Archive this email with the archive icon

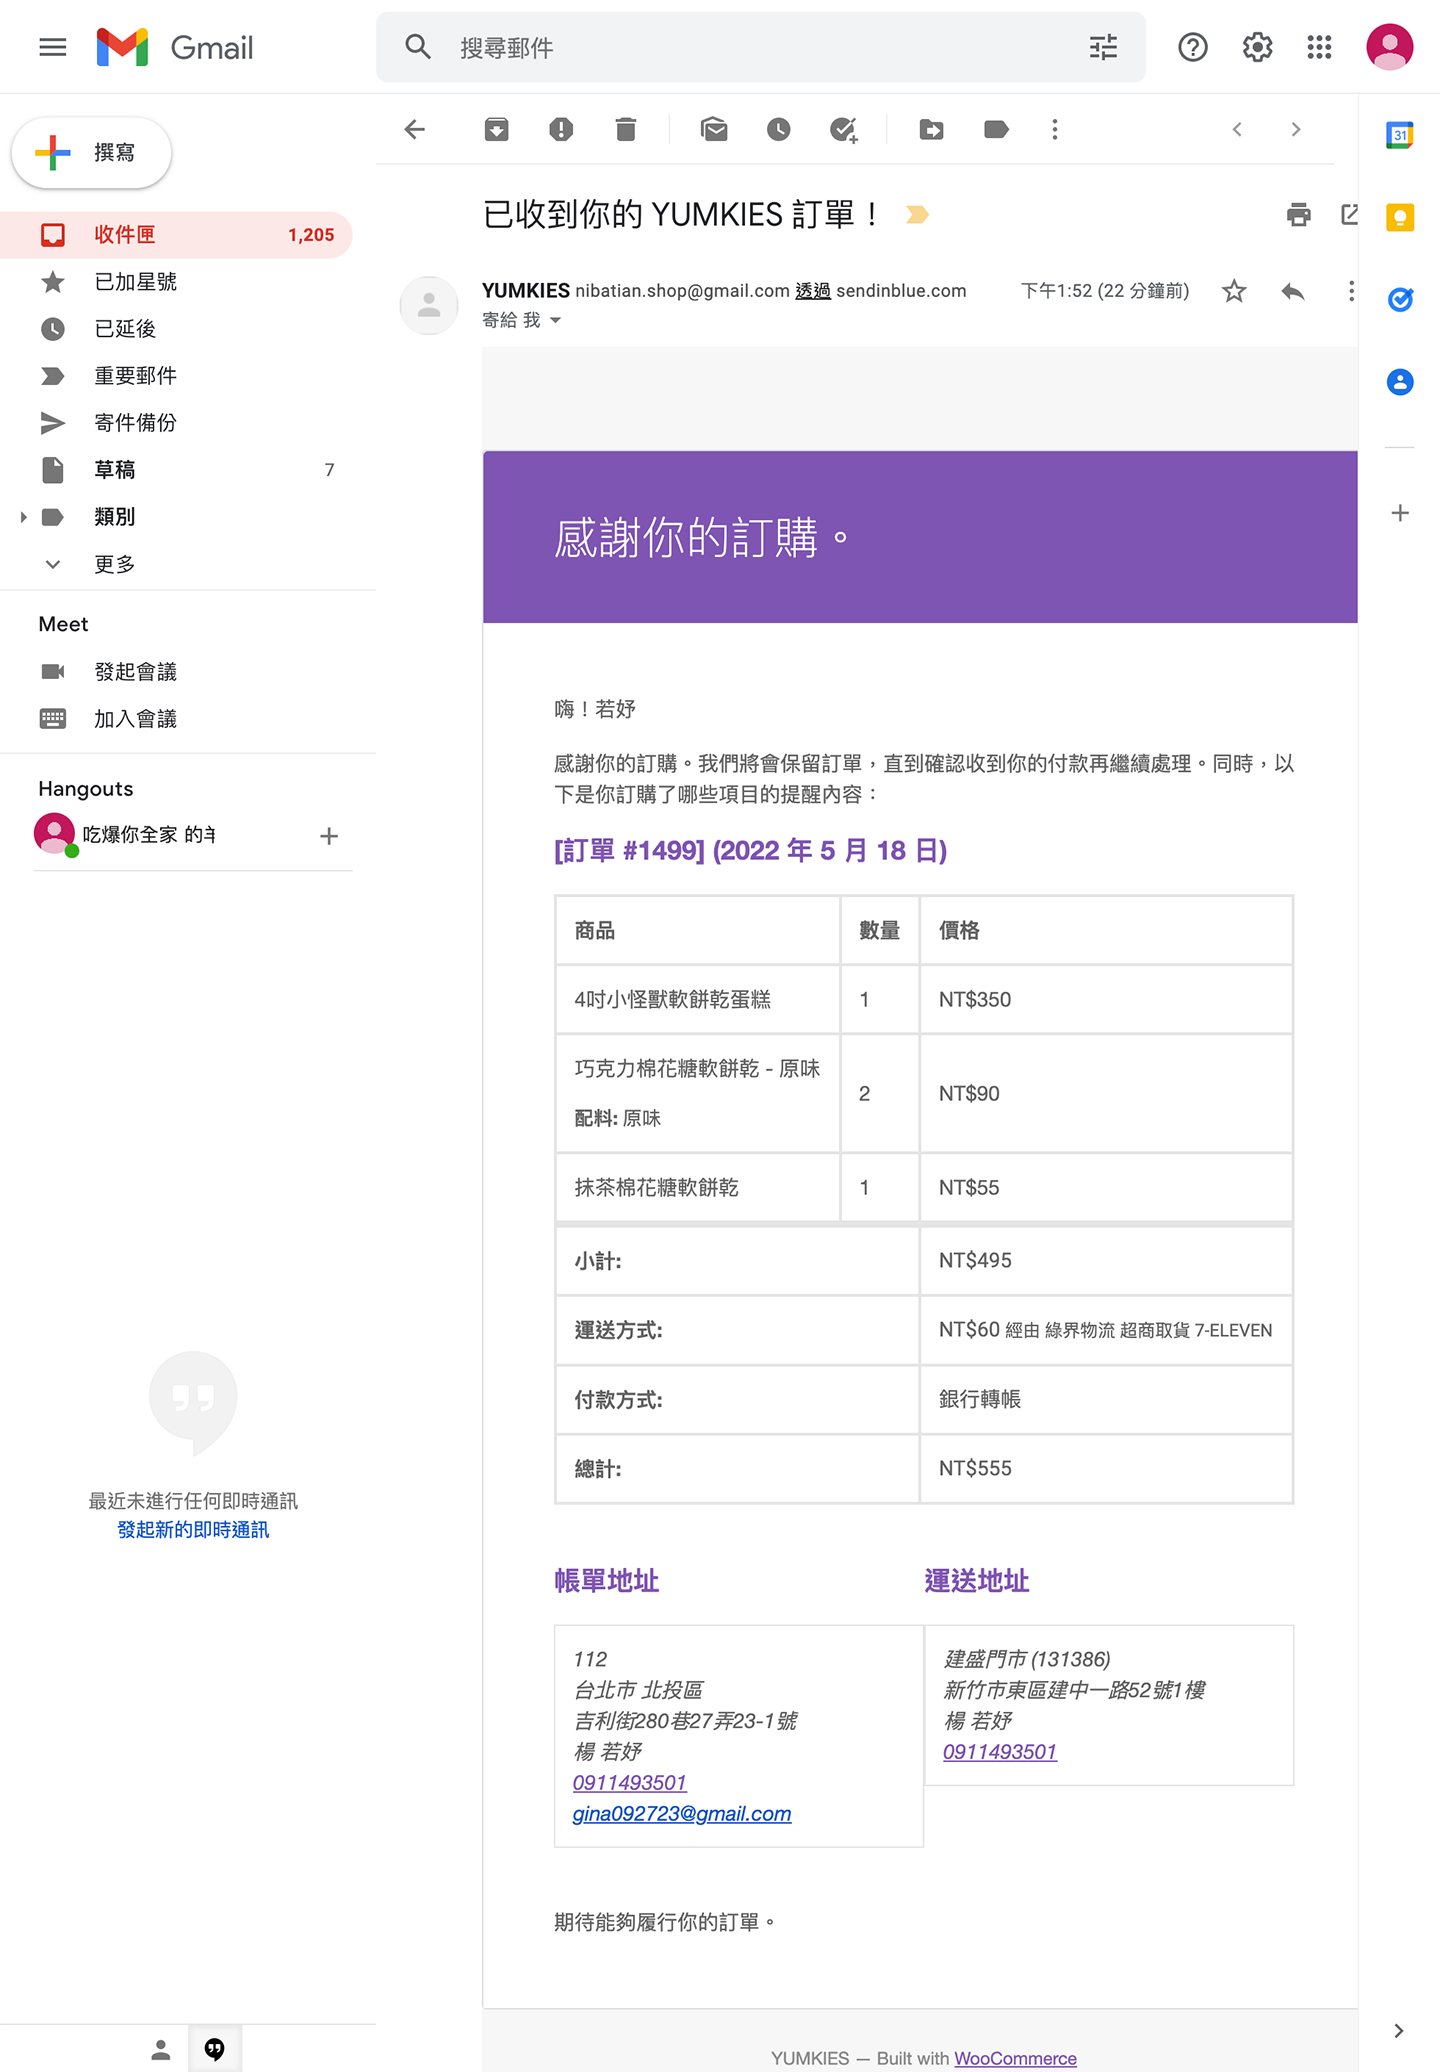click(496, 129)
